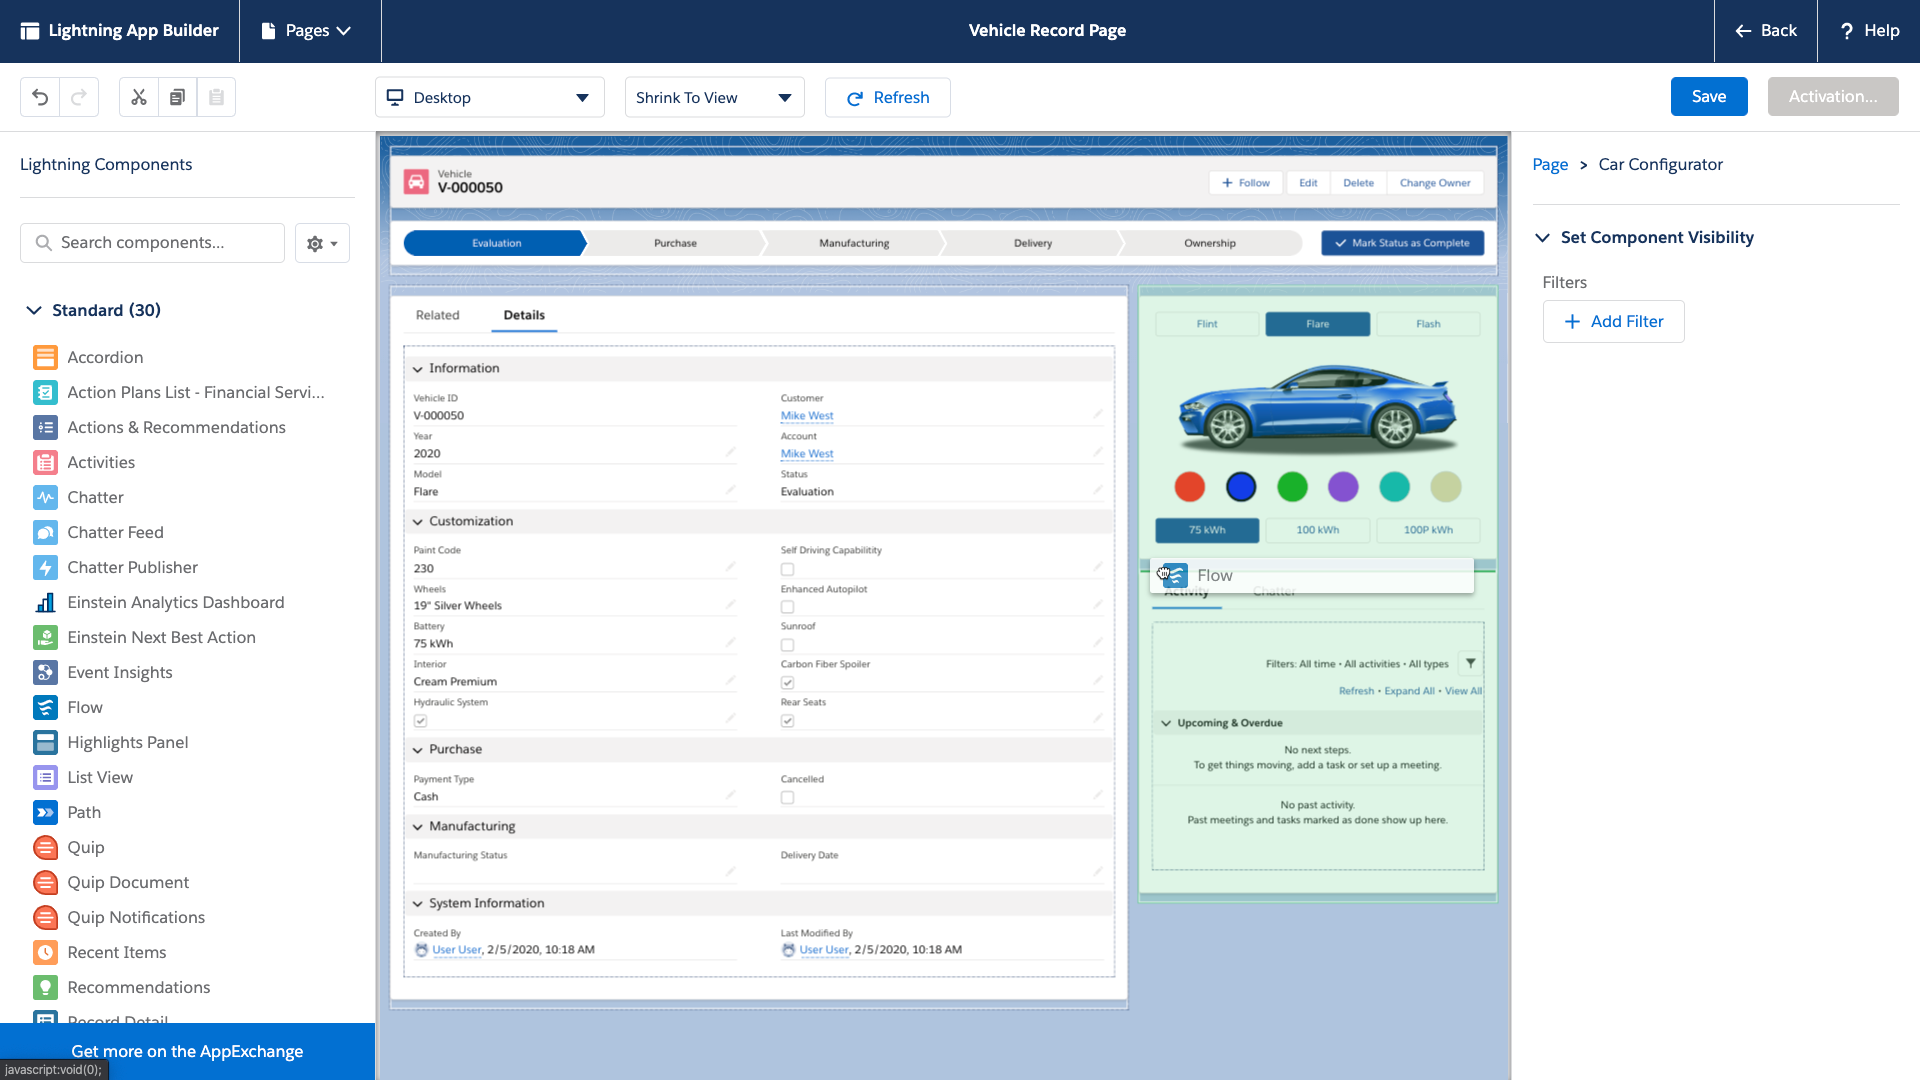Viewport: 1920px width, 1080px height.
Task: Select the Undo icon in toolbar
Action: 40,95
